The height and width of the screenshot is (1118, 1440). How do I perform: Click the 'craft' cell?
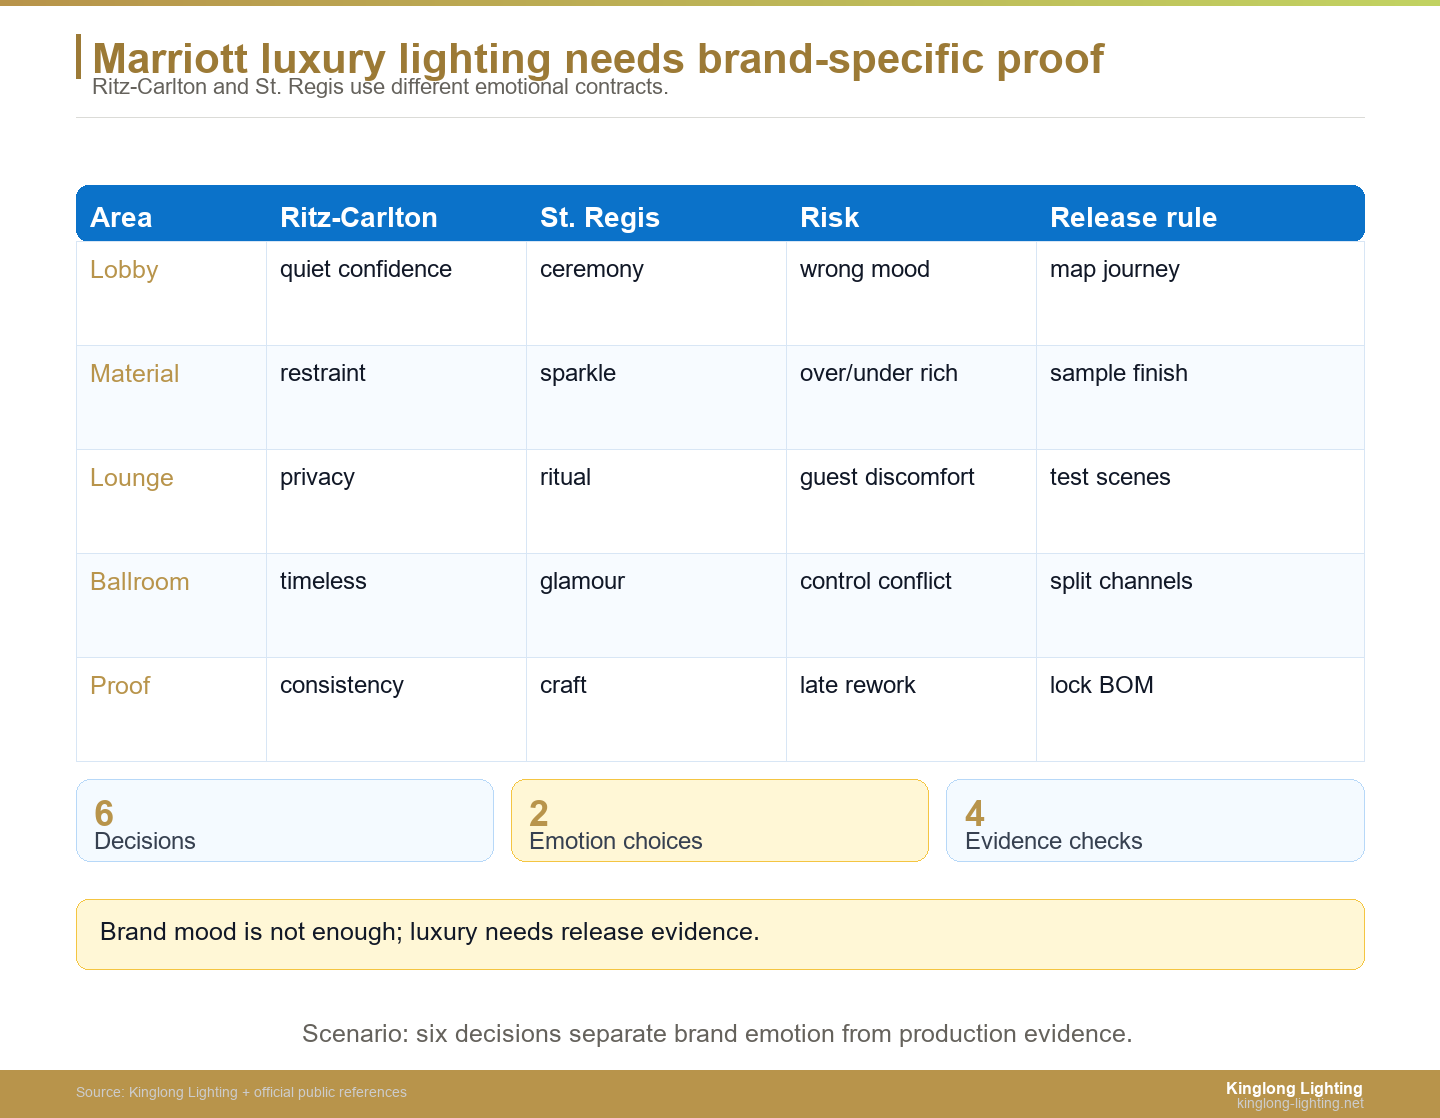[656, 709]
